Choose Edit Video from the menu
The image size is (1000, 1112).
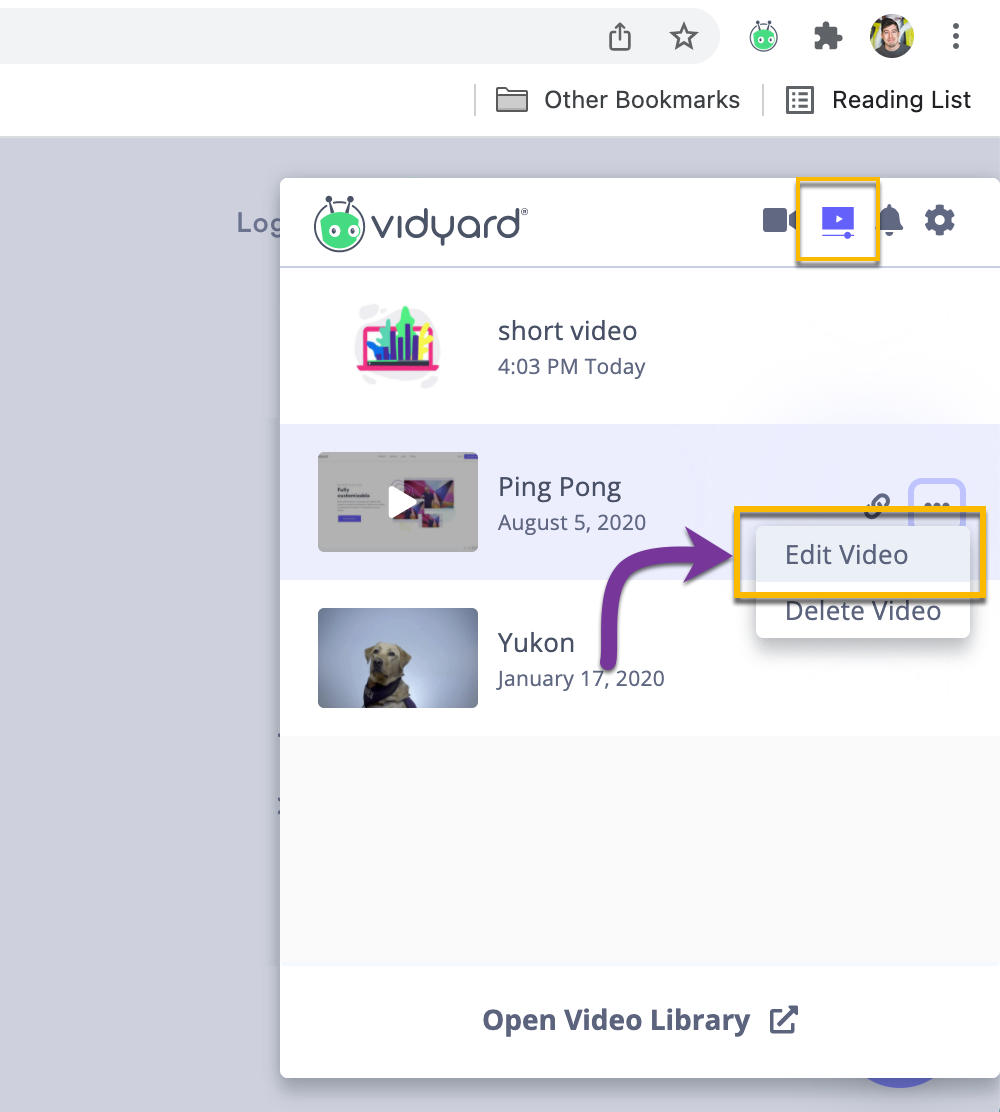click(862, 555)
